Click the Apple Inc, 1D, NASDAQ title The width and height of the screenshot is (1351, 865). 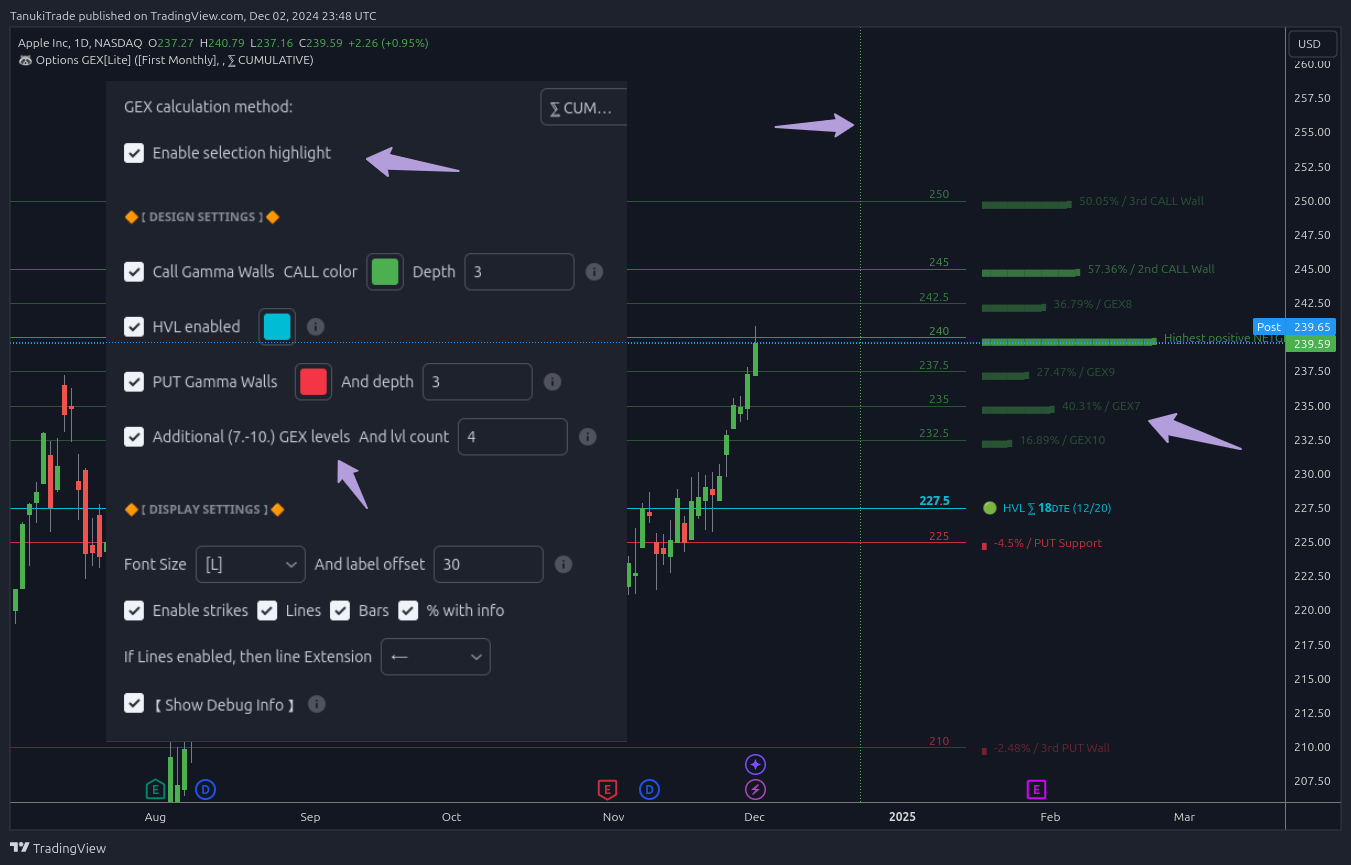coord(80,43)
